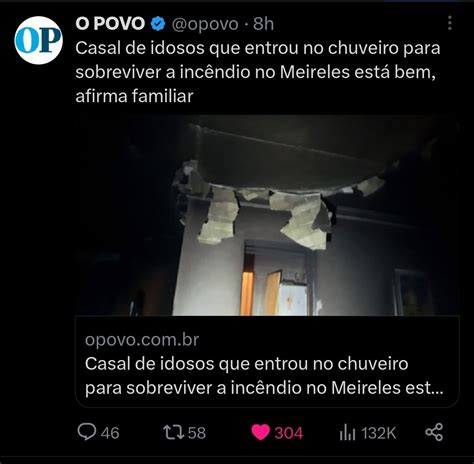The height and width of the screenshot is (464, 474).
Task: Open O POVO profile avatar
Action: (39, 40)
